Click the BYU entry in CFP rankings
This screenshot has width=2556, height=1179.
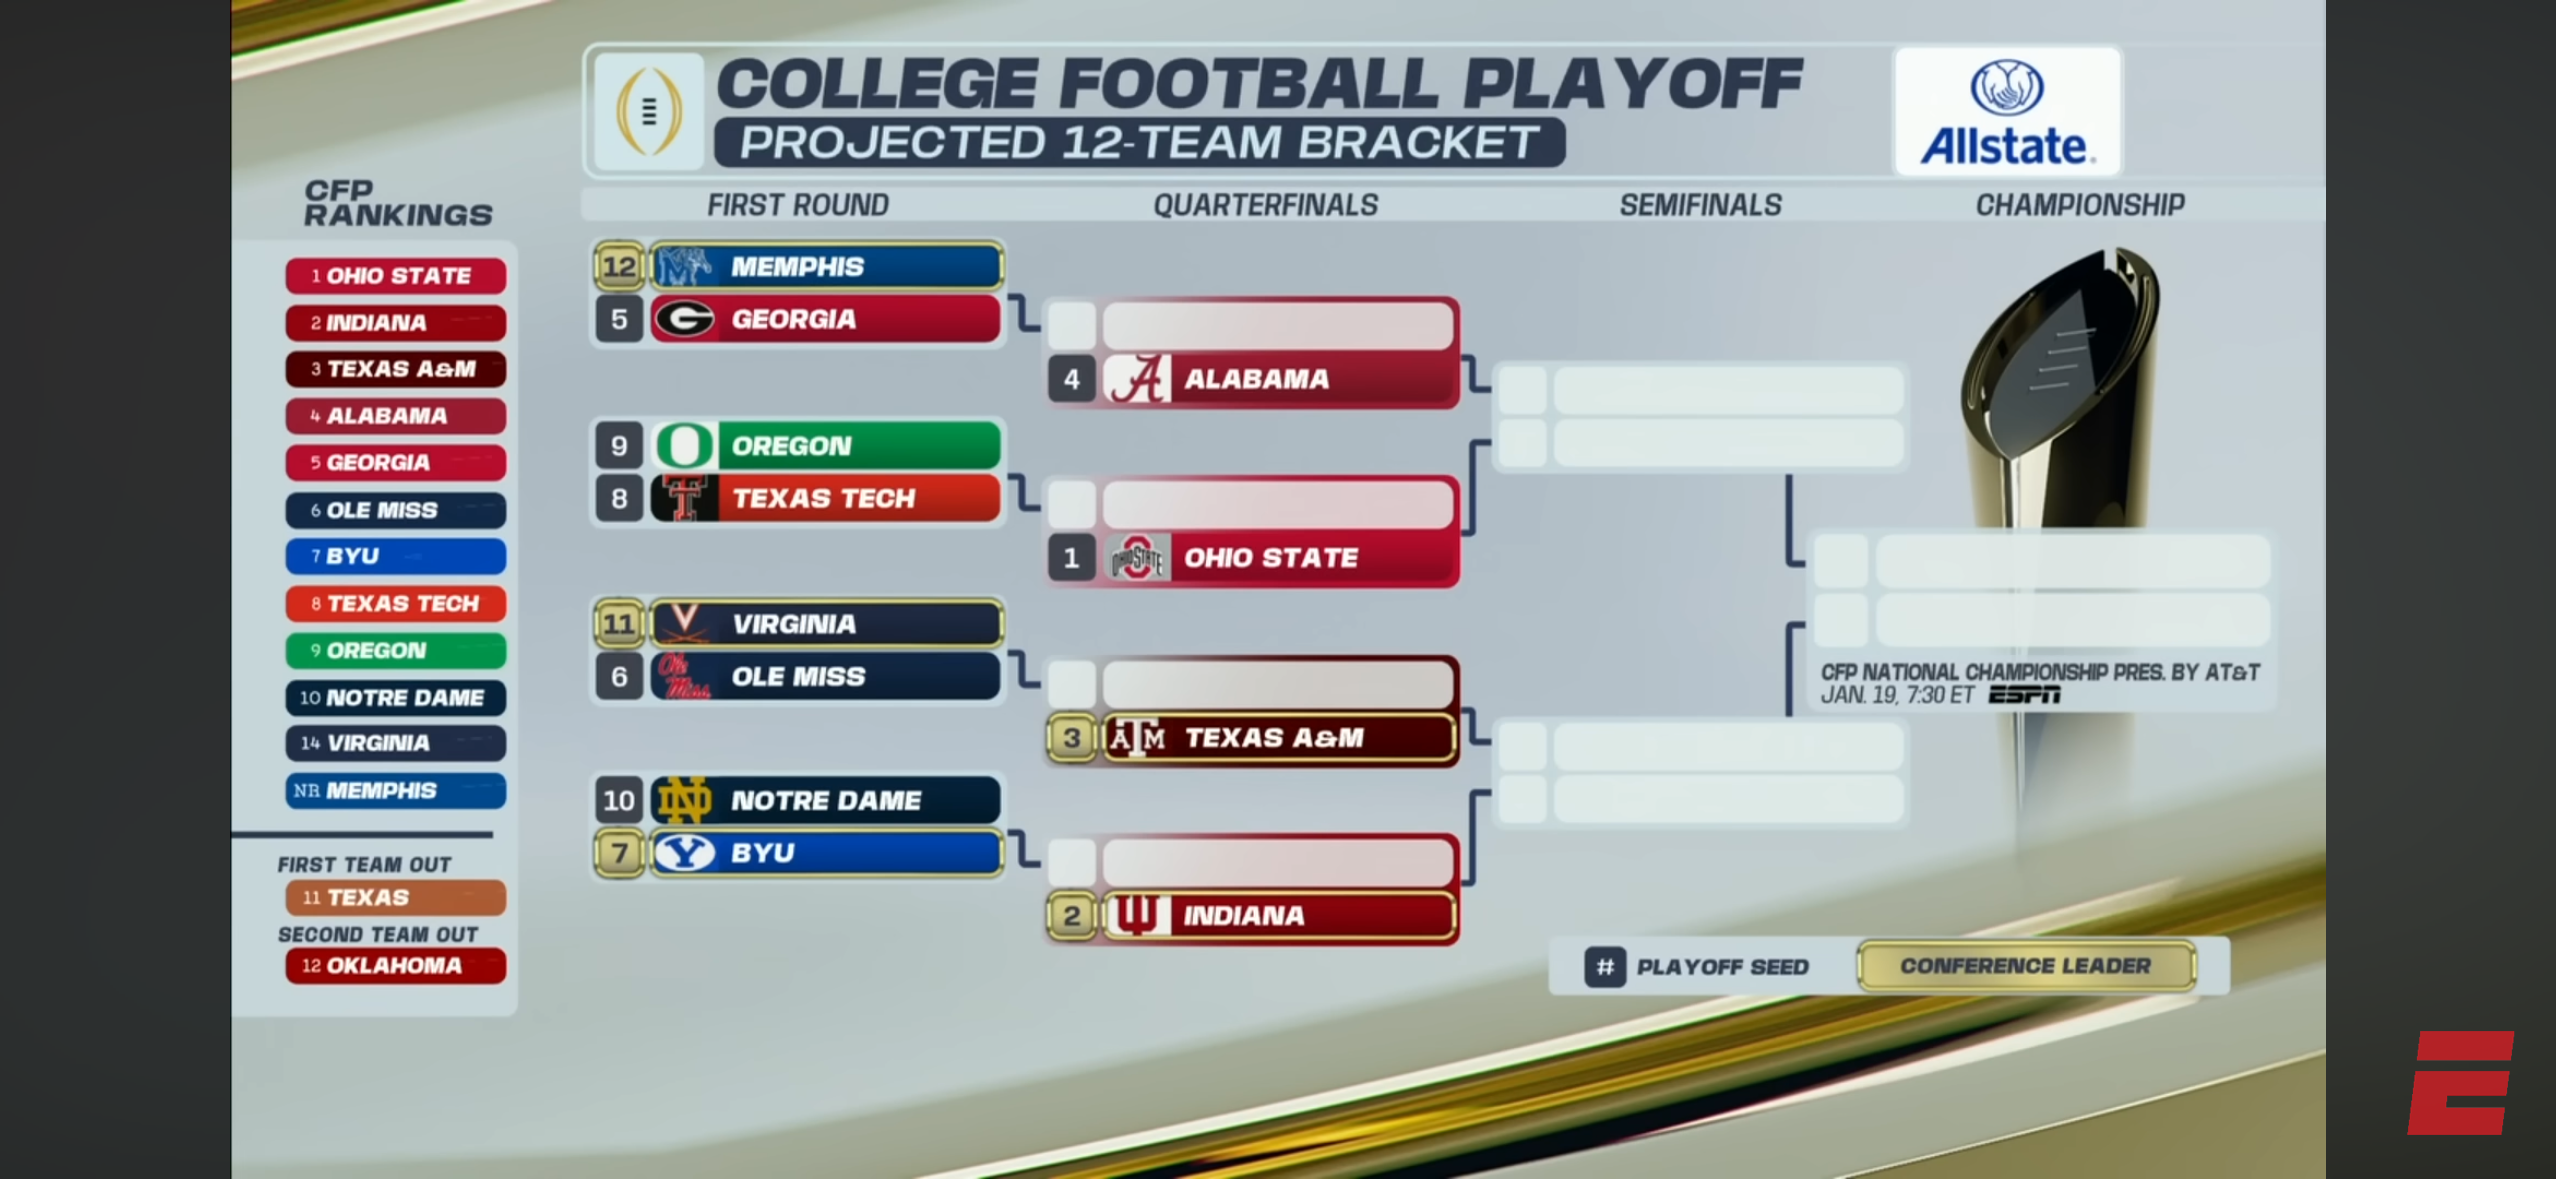(x=395, y=556)
